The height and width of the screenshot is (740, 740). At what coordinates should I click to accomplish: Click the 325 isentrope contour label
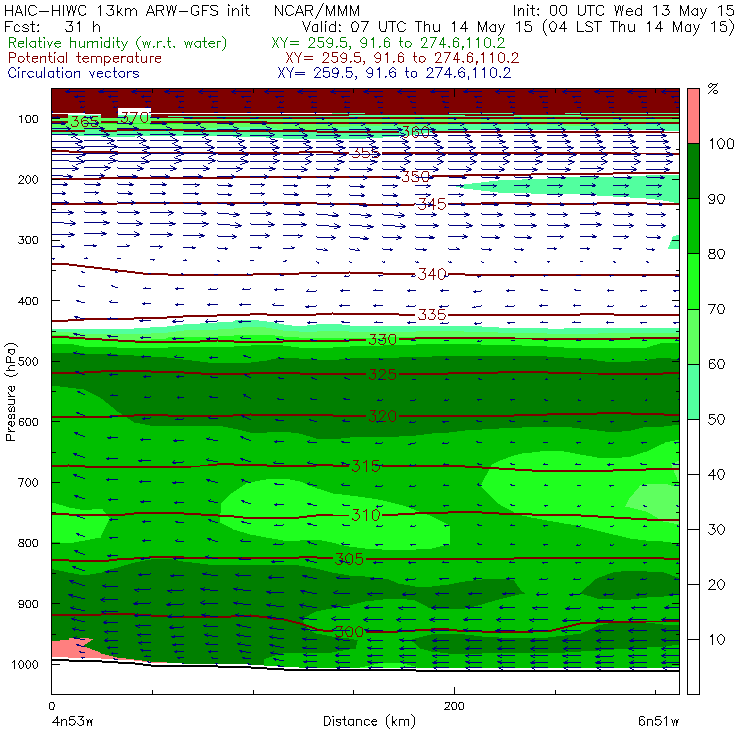coord(382,374)
